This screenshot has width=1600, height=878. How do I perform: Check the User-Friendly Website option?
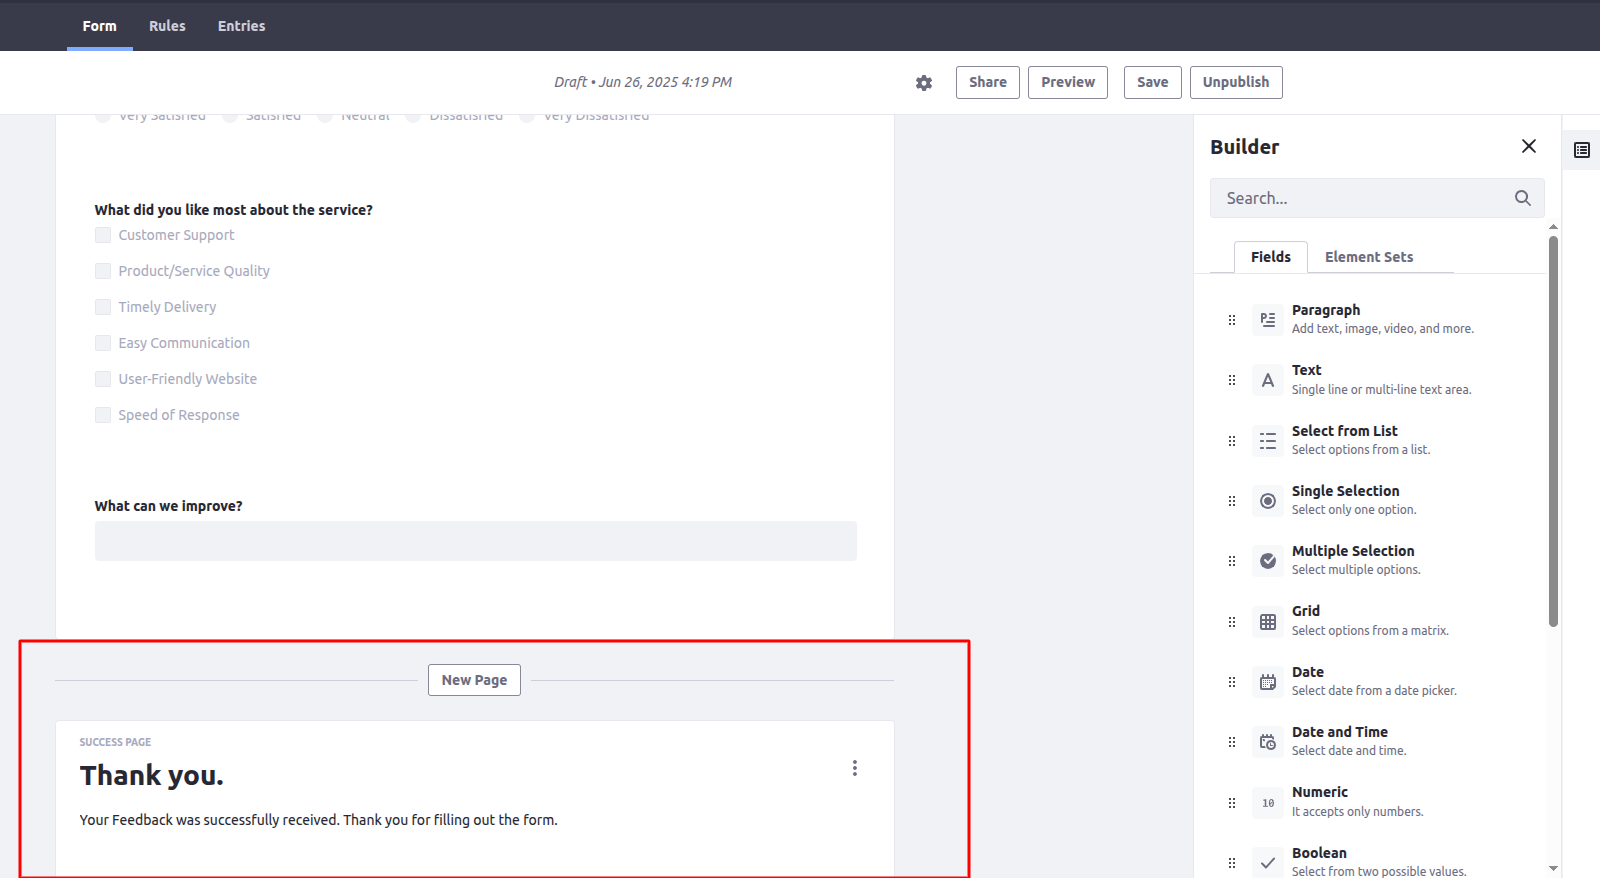[x=103, y=379]
